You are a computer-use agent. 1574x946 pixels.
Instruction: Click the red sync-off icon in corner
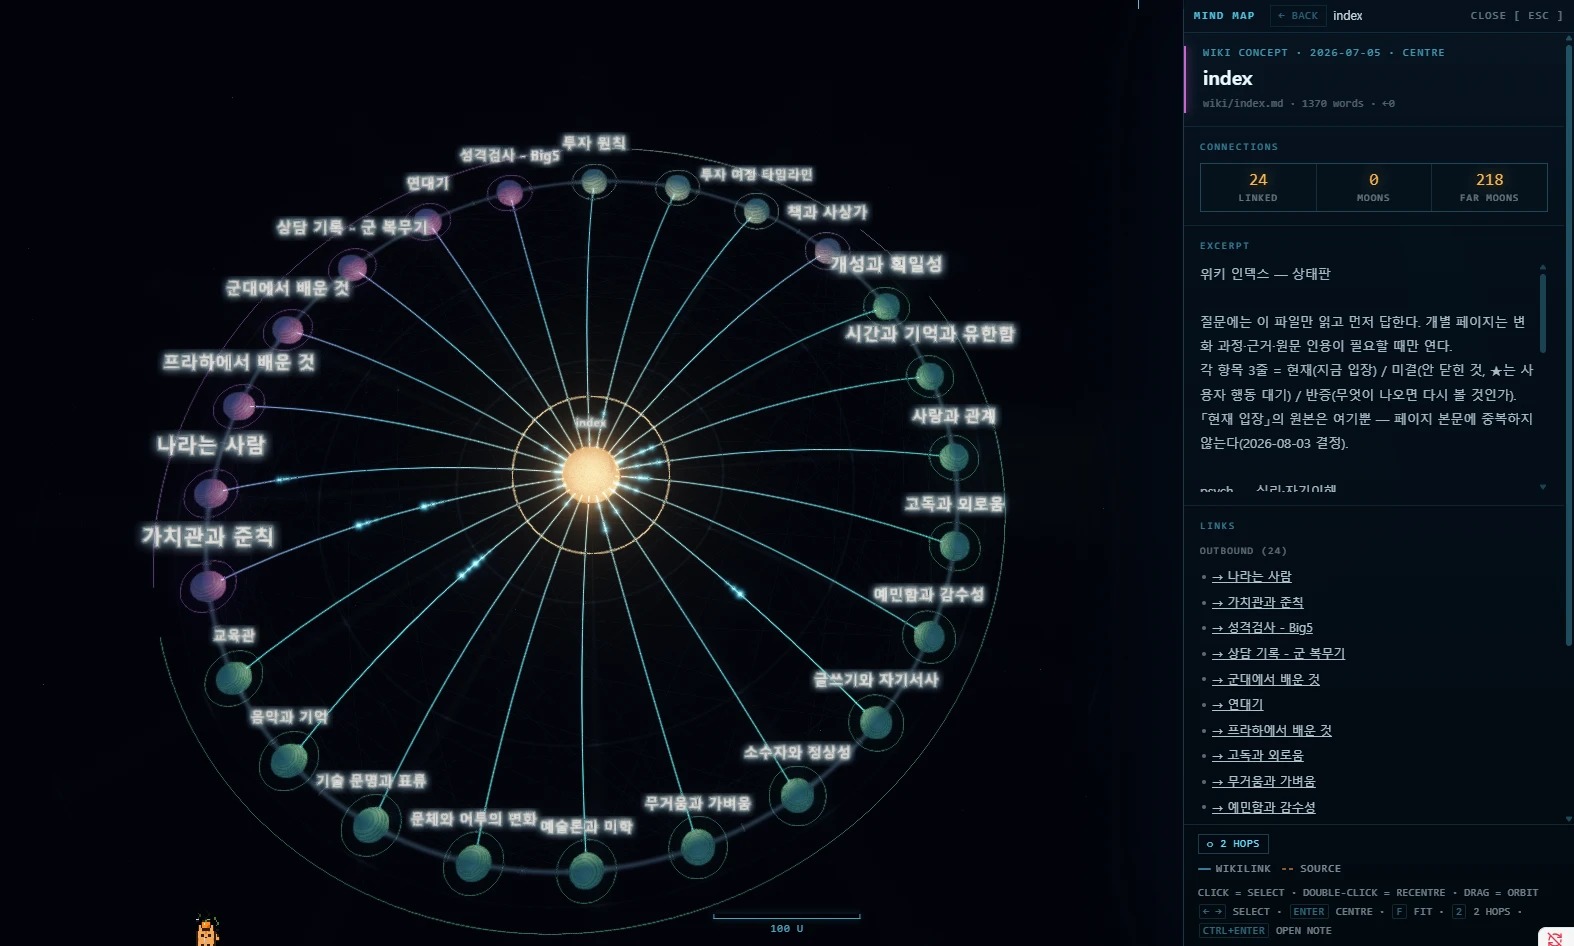(1554, 937)
